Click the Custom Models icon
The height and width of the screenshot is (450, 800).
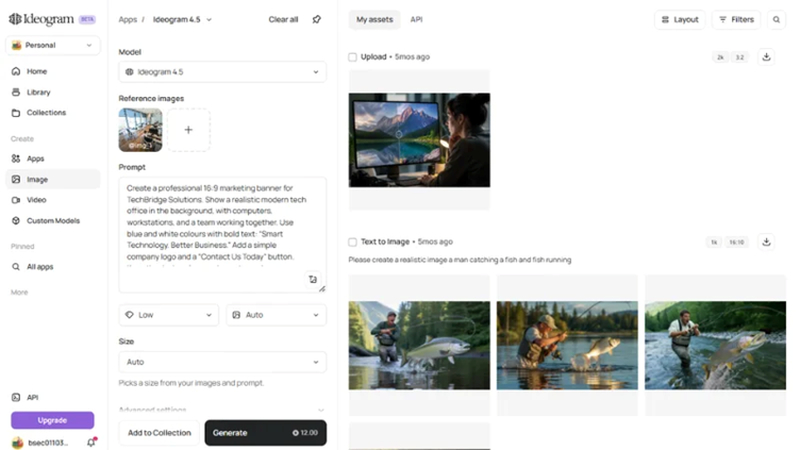[x=16, y=221]
